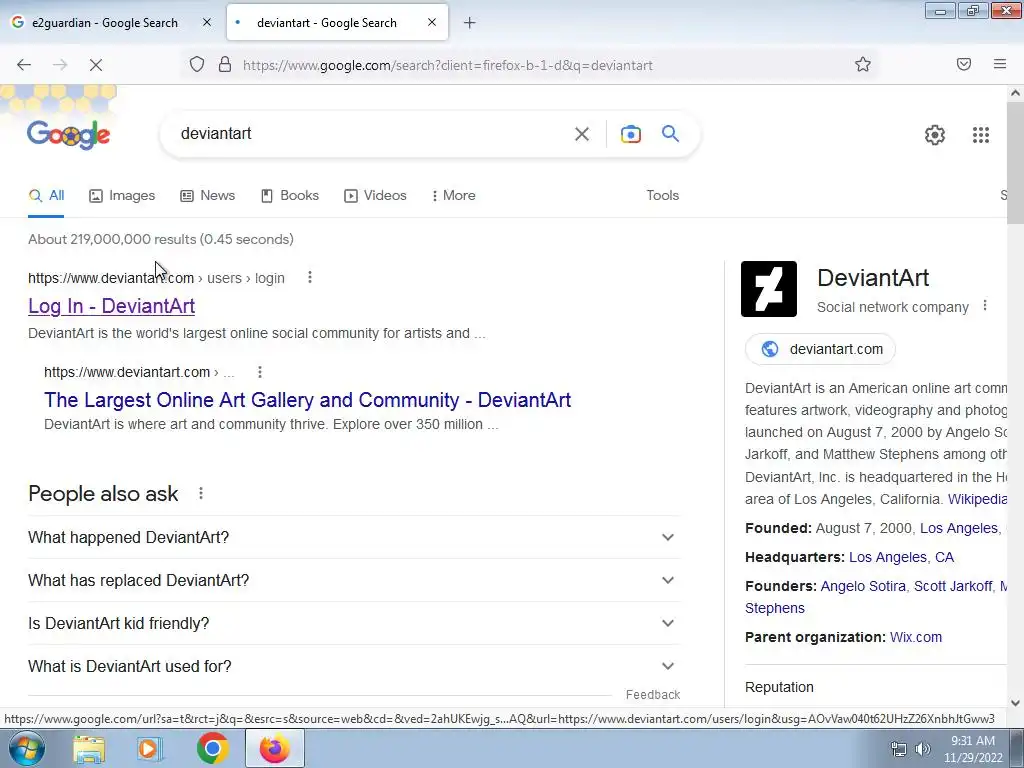Stop loading the page

tap(96, 65)
